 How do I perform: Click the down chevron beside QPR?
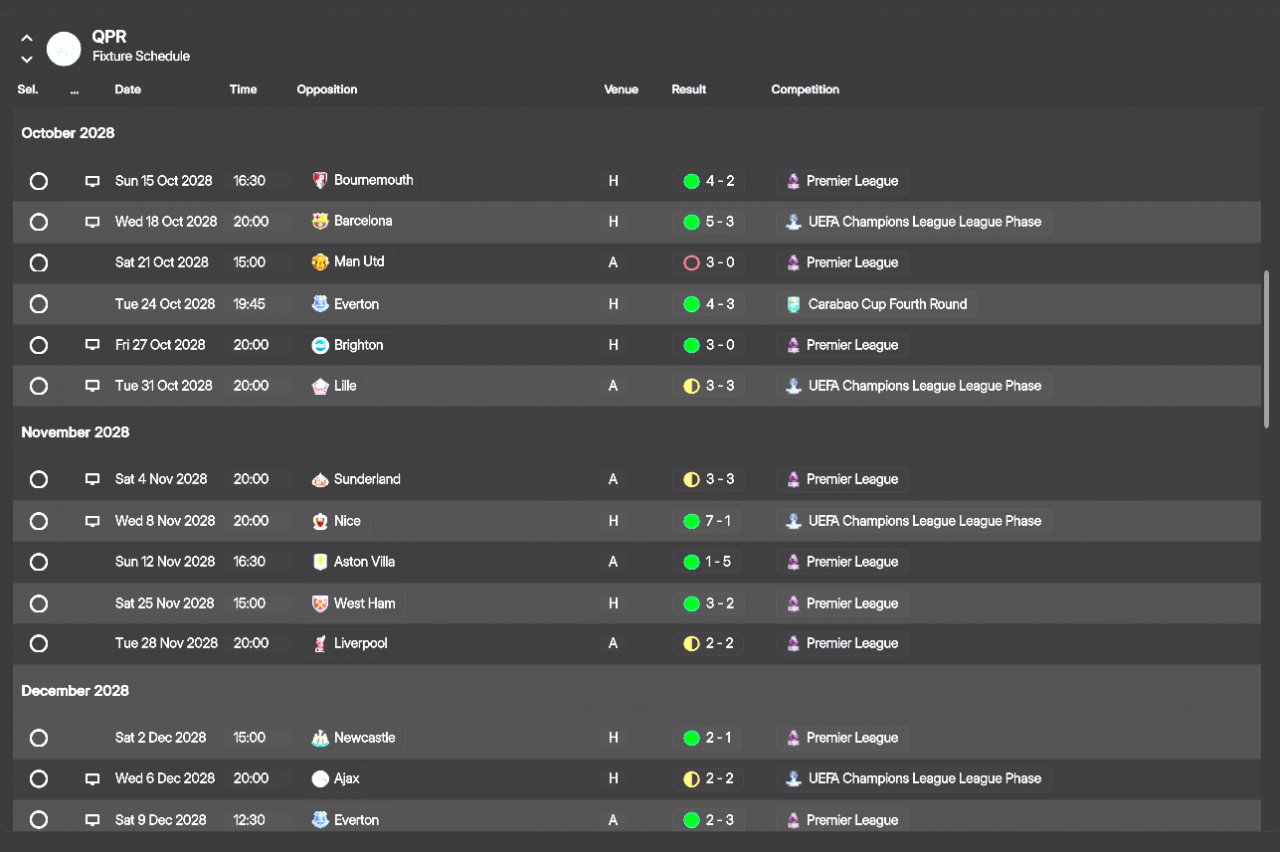point(27,59)
